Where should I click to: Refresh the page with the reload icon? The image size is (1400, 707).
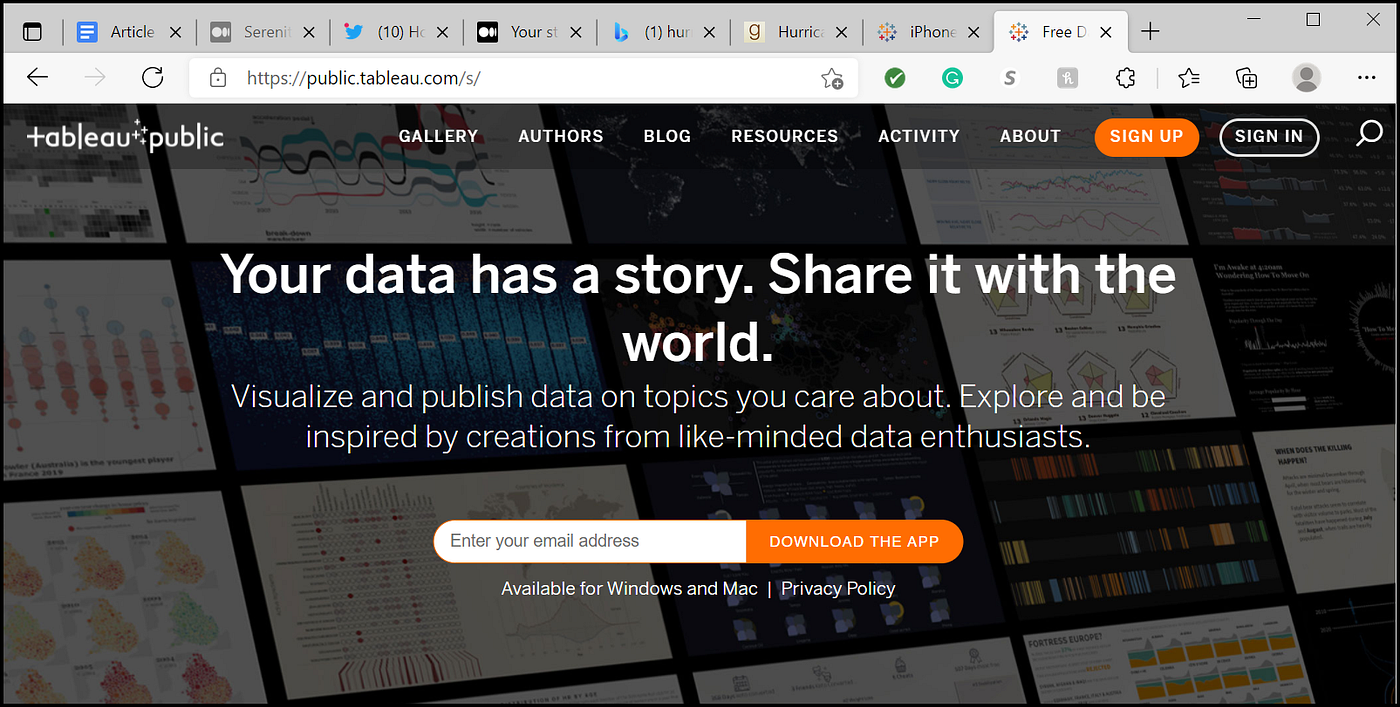click(x=152, y=77)
